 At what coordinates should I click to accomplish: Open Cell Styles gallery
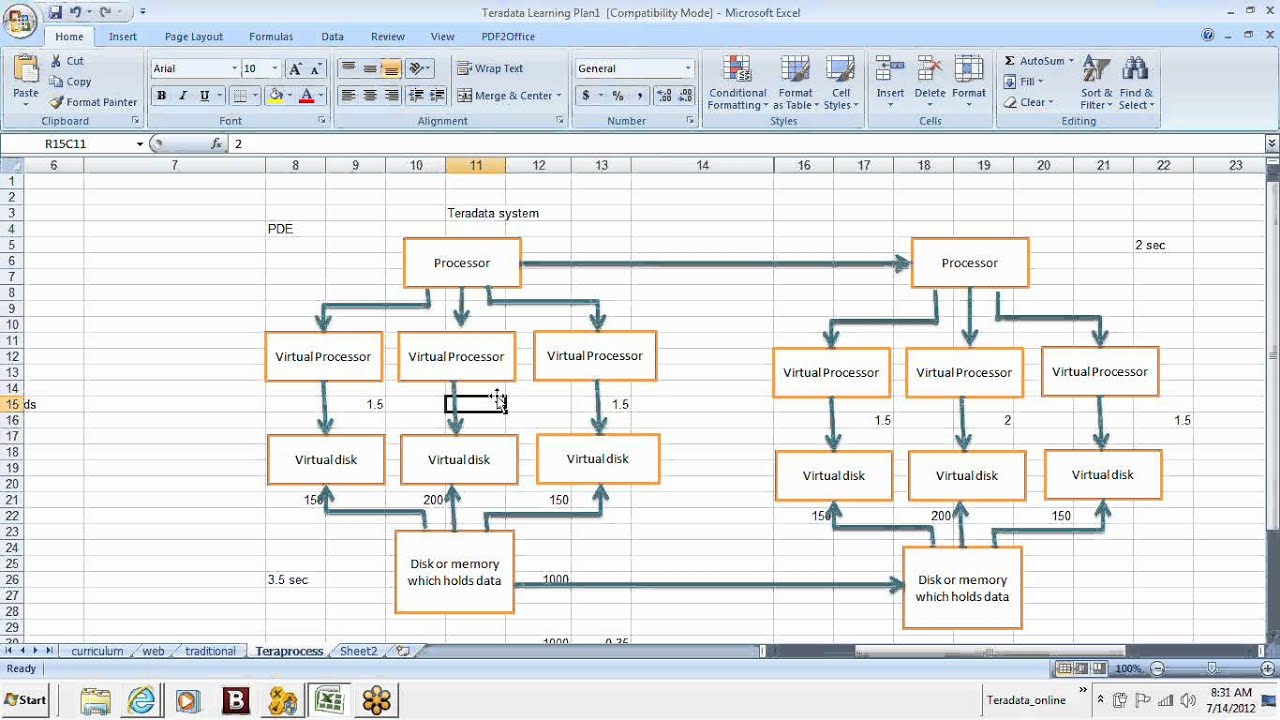[x=840, y=83]
